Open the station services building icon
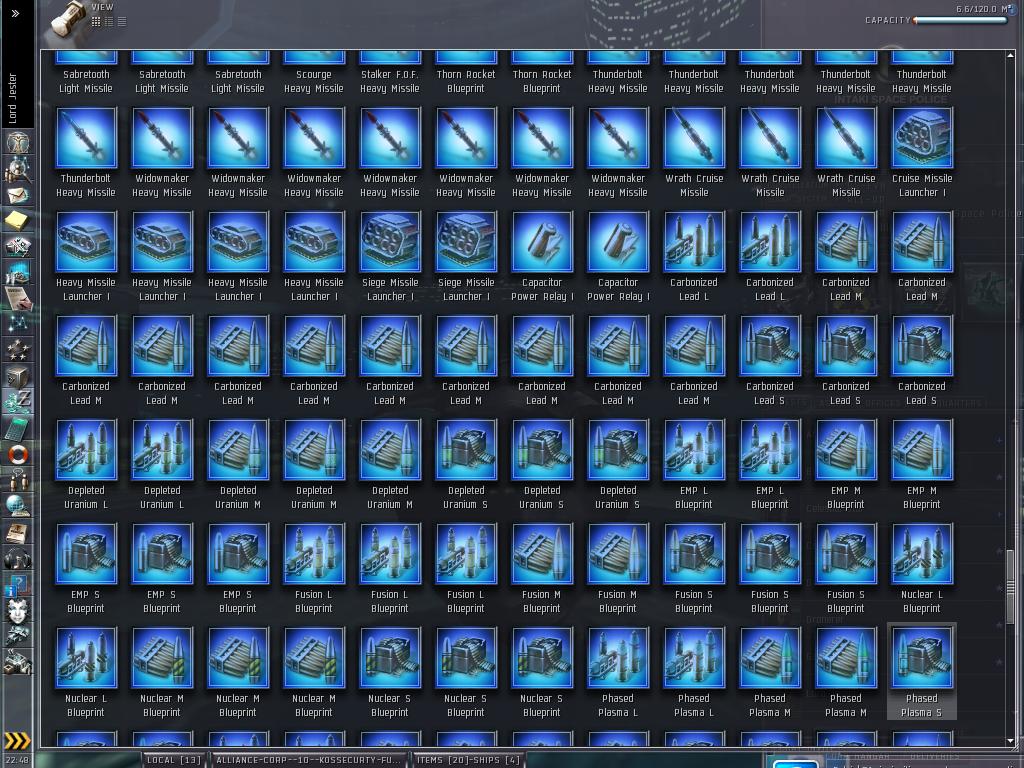This screenshot has height=768, width=1024. tap(17, 662)
